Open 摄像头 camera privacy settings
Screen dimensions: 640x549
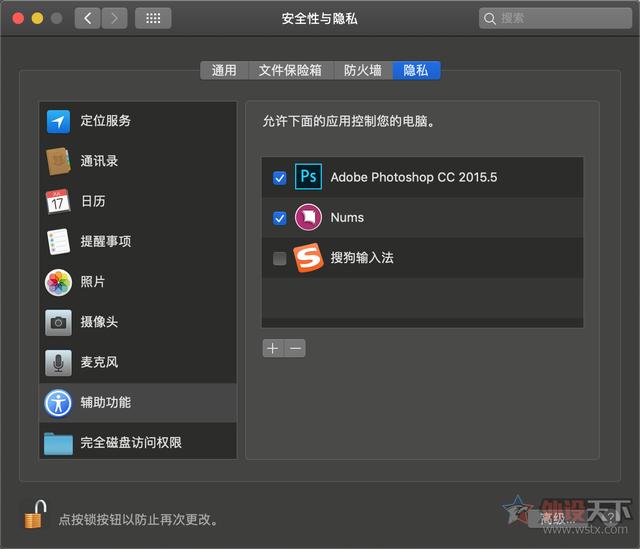[x=99, y=322]
